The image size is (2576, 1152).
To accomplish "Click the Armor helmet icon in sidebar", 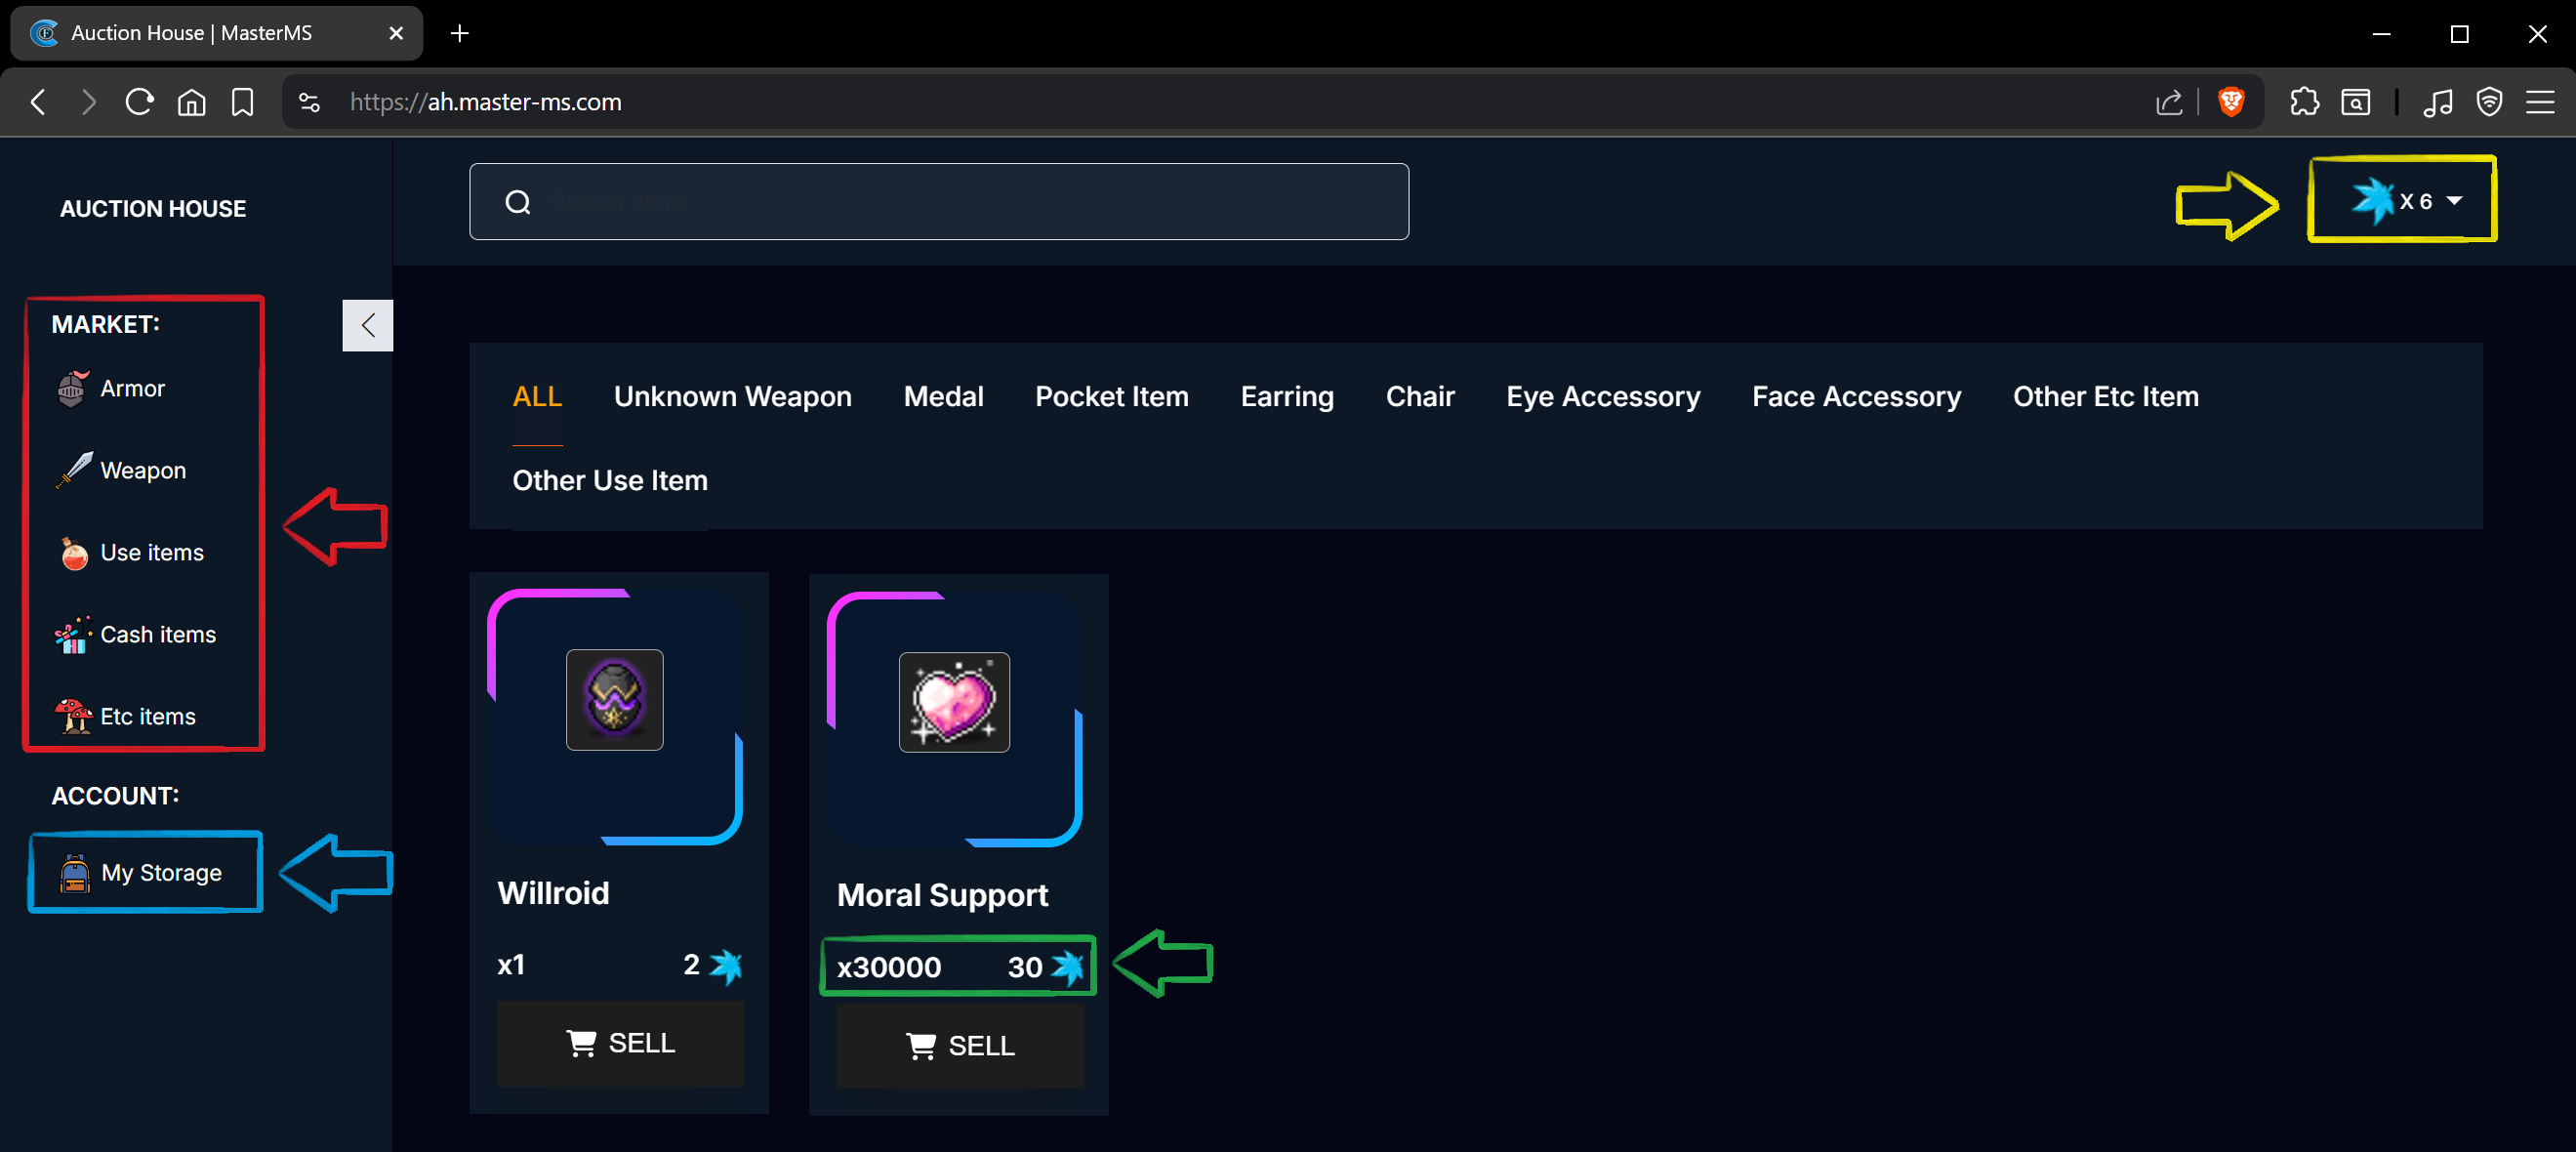I will tap(72, 388).
